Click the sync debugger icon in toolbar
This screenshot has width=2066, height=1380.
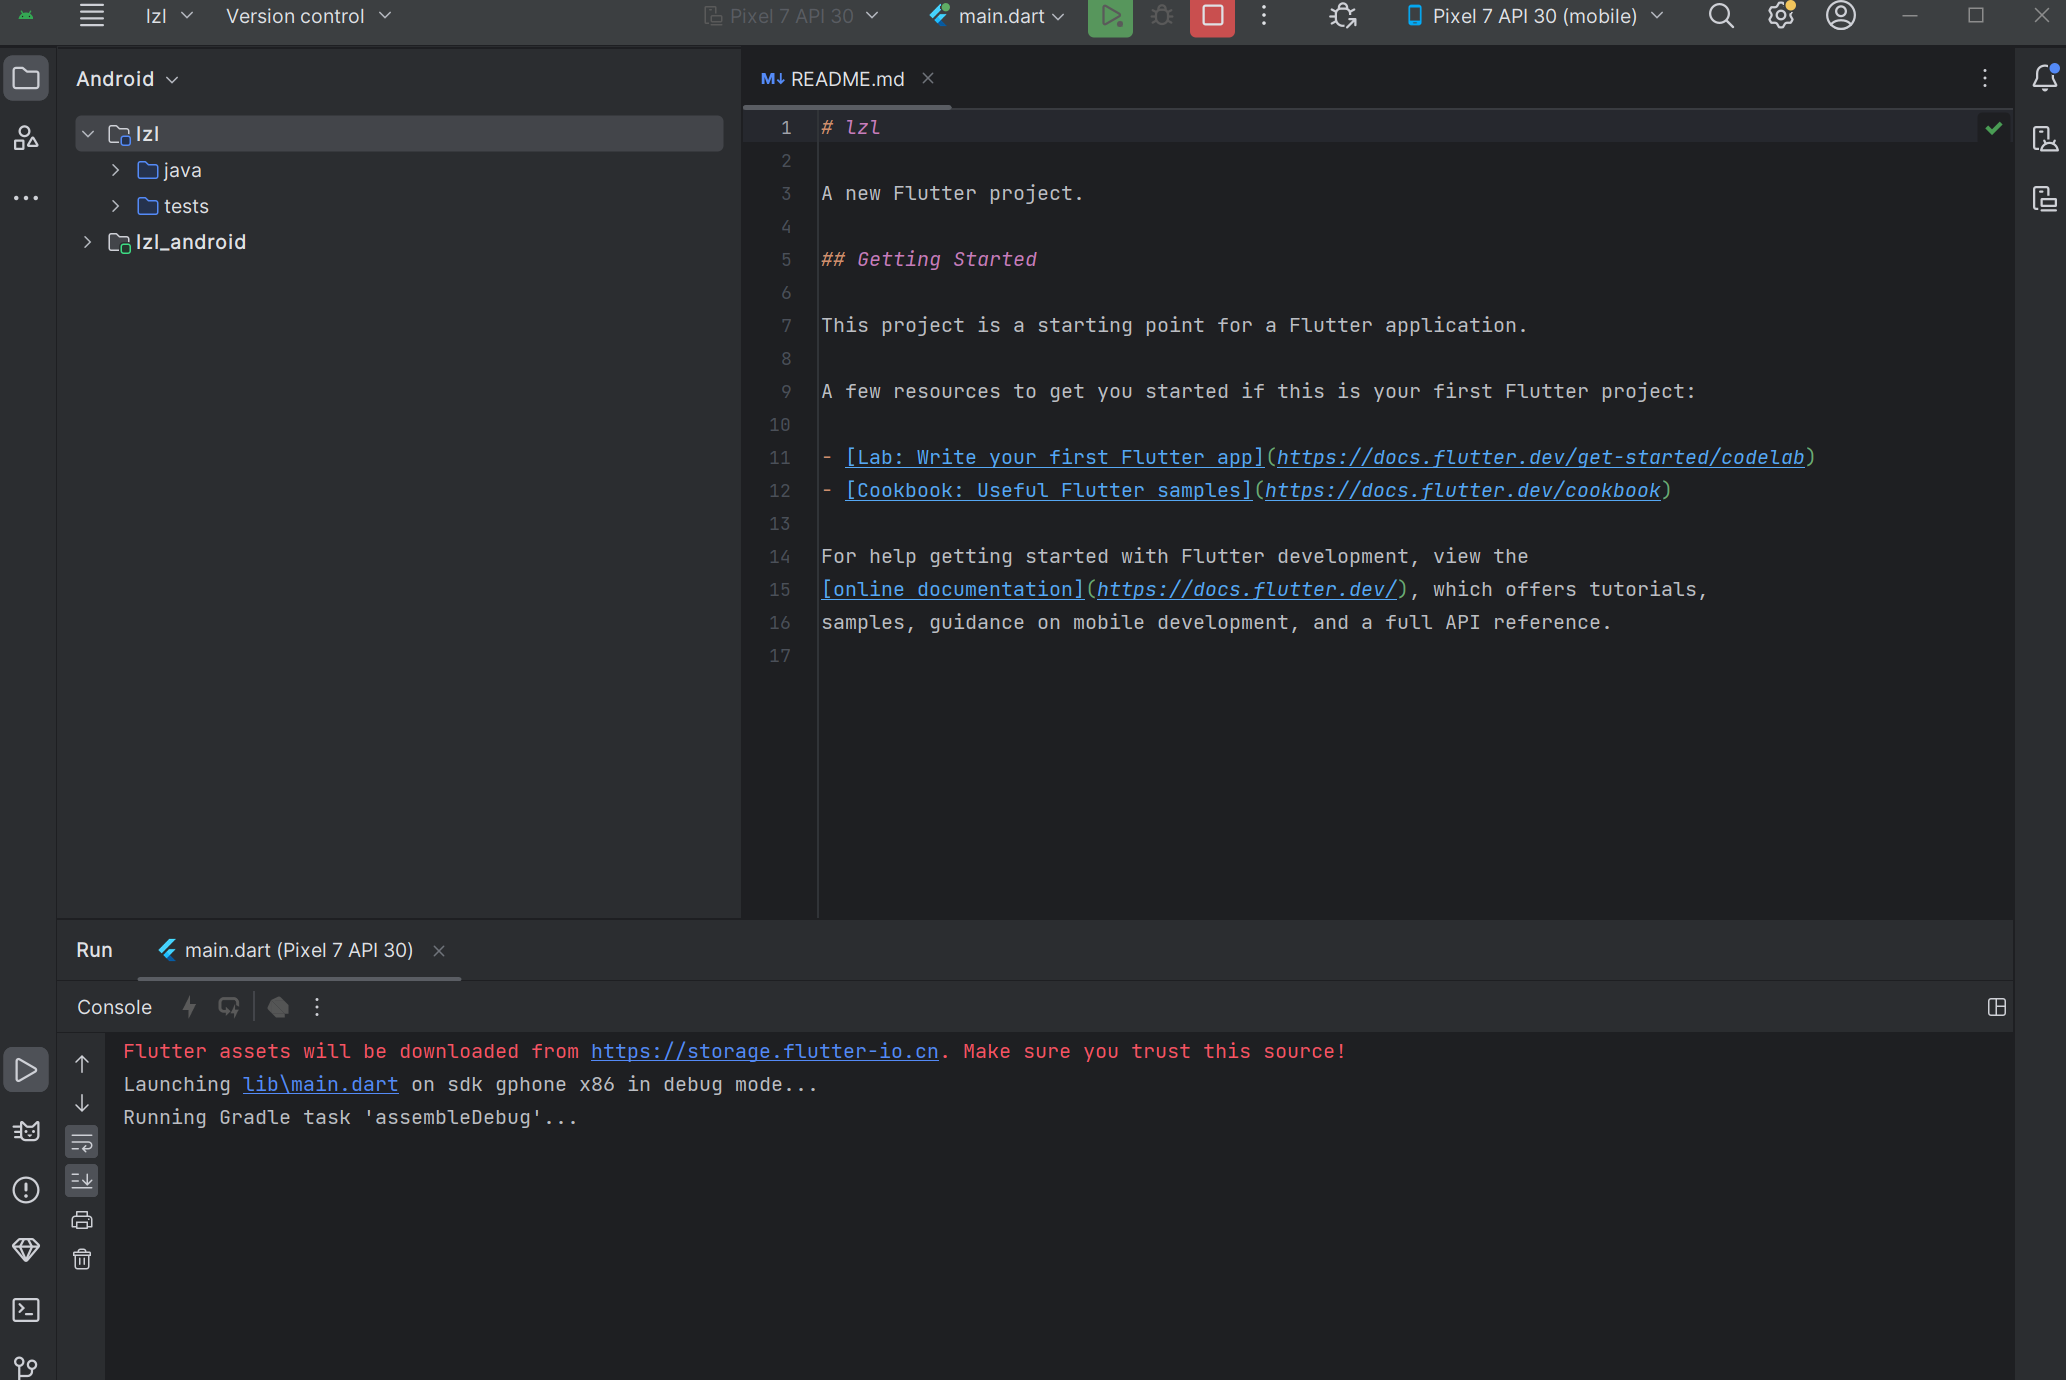(1343, 16)
